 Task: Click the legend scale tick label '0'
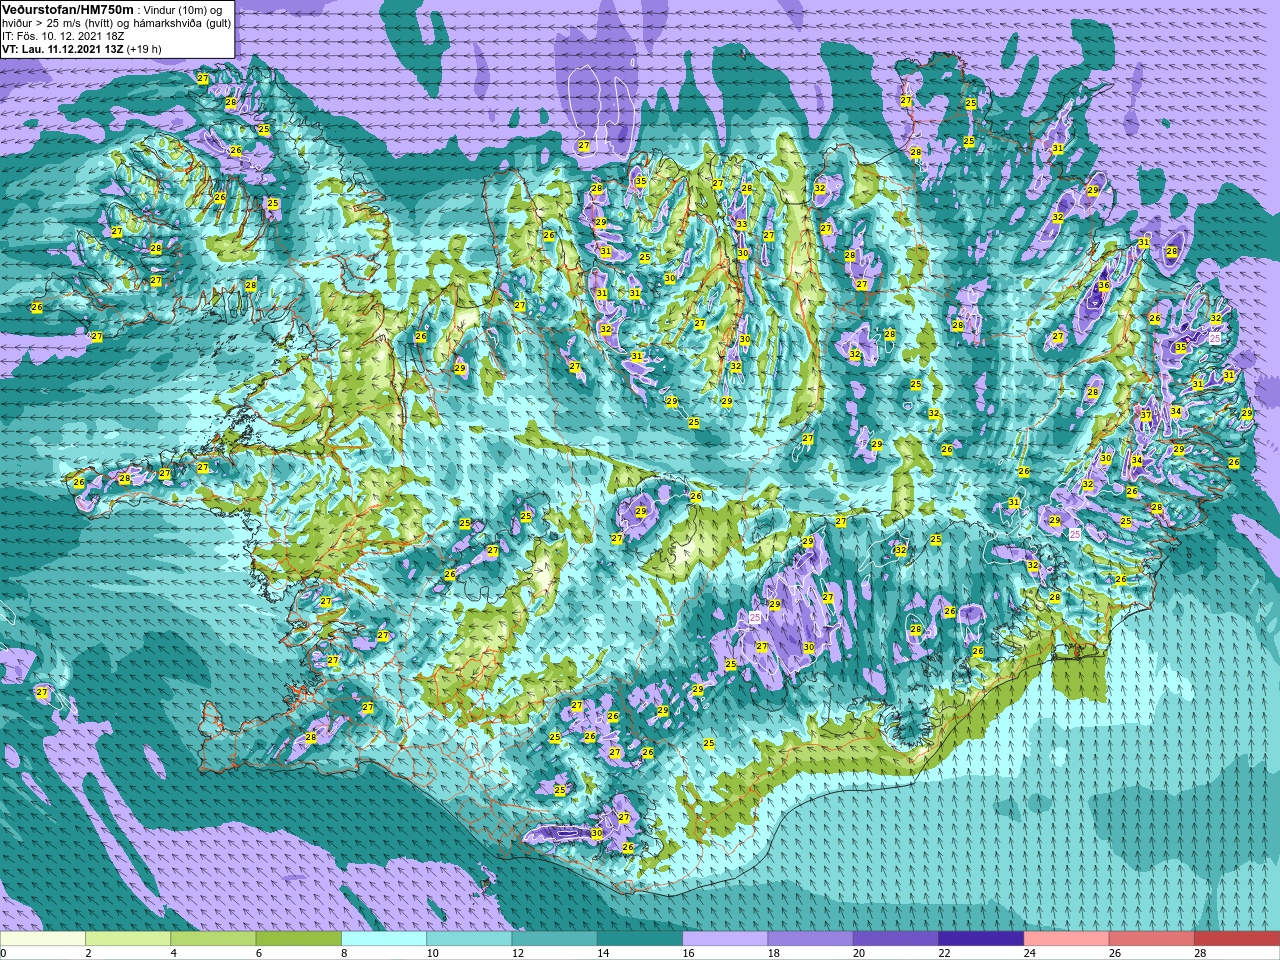coord(3,954)
